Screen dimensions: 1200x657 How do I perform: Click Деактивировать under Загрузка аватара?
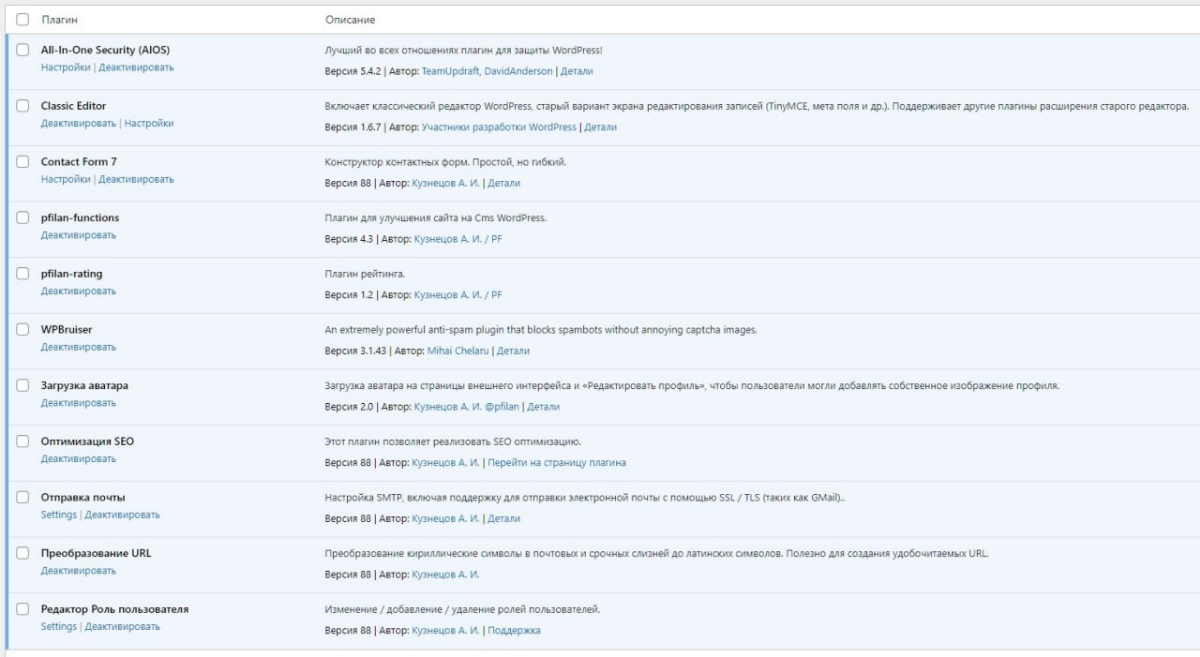tap(78, 403)
